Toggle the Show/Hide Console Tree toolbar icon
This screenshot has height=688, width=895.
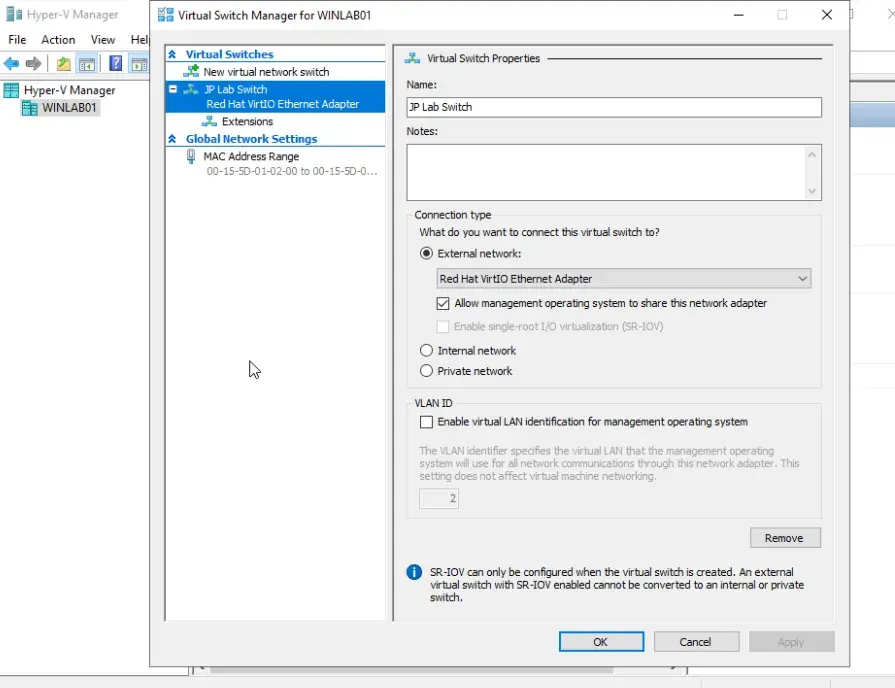(x=87, y=63)
